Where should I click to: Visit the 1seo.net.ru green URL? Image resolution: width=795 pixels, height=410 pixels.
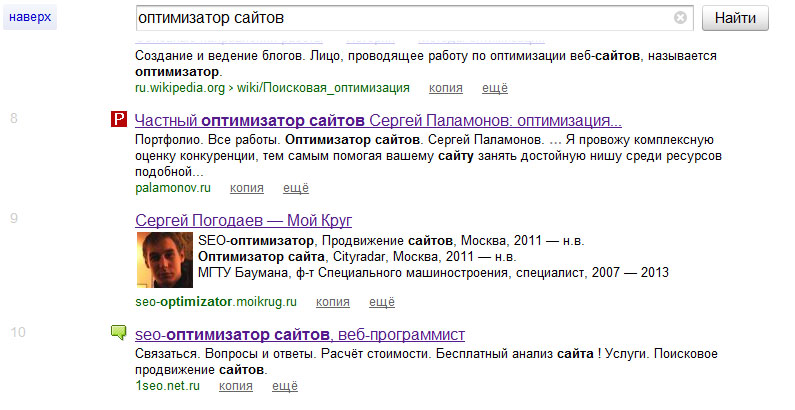168,386
